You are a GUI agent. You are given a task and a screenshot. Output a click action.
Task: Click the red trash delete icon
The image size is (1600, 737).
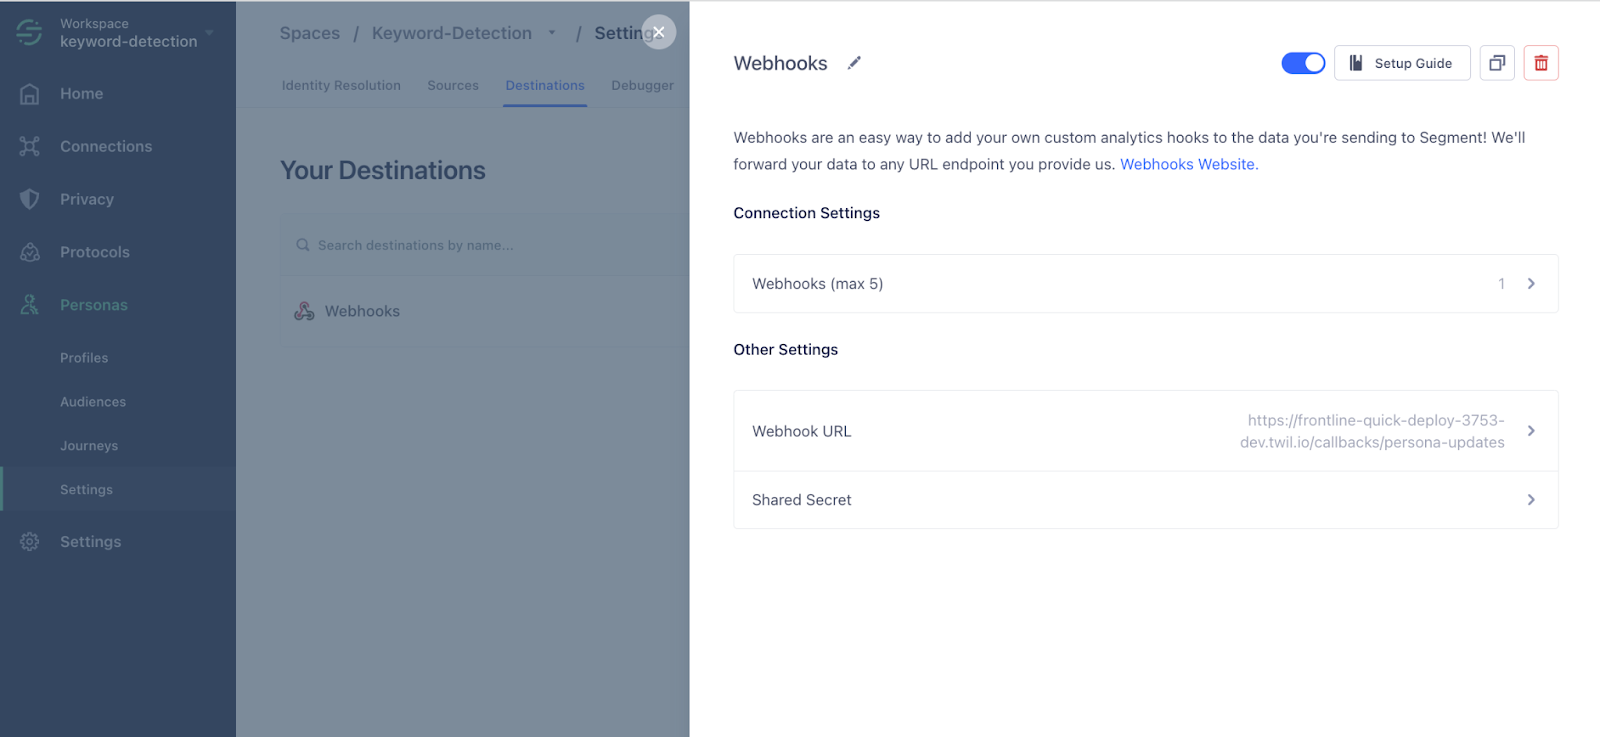(1541, 63)
